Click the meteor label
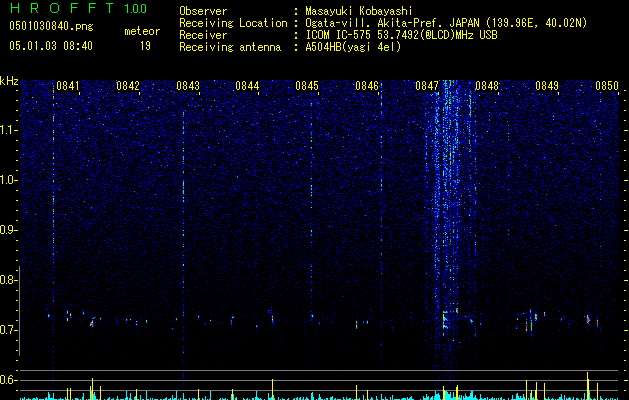The width and height of the screenshot is (629, 400). pos(142,31)
